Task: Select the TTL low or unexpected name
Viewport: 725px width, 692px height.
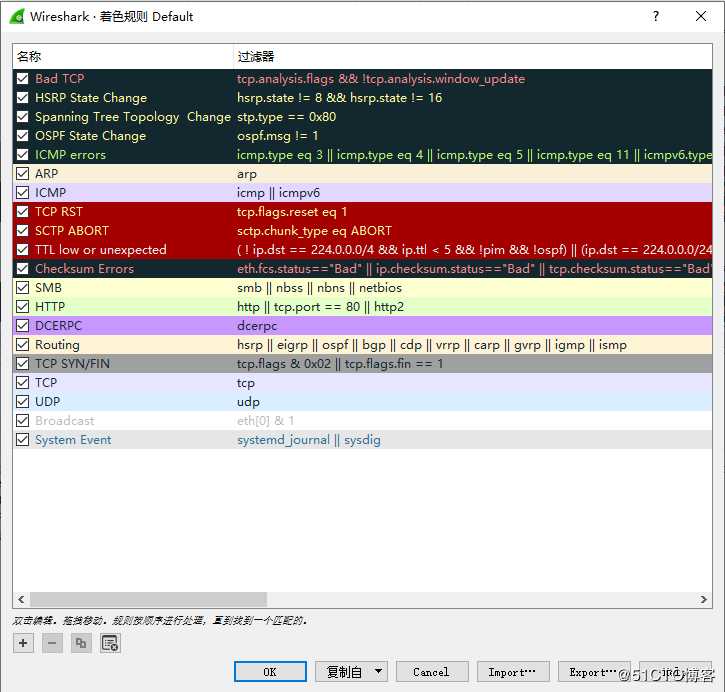Action: tap(101, 249)
